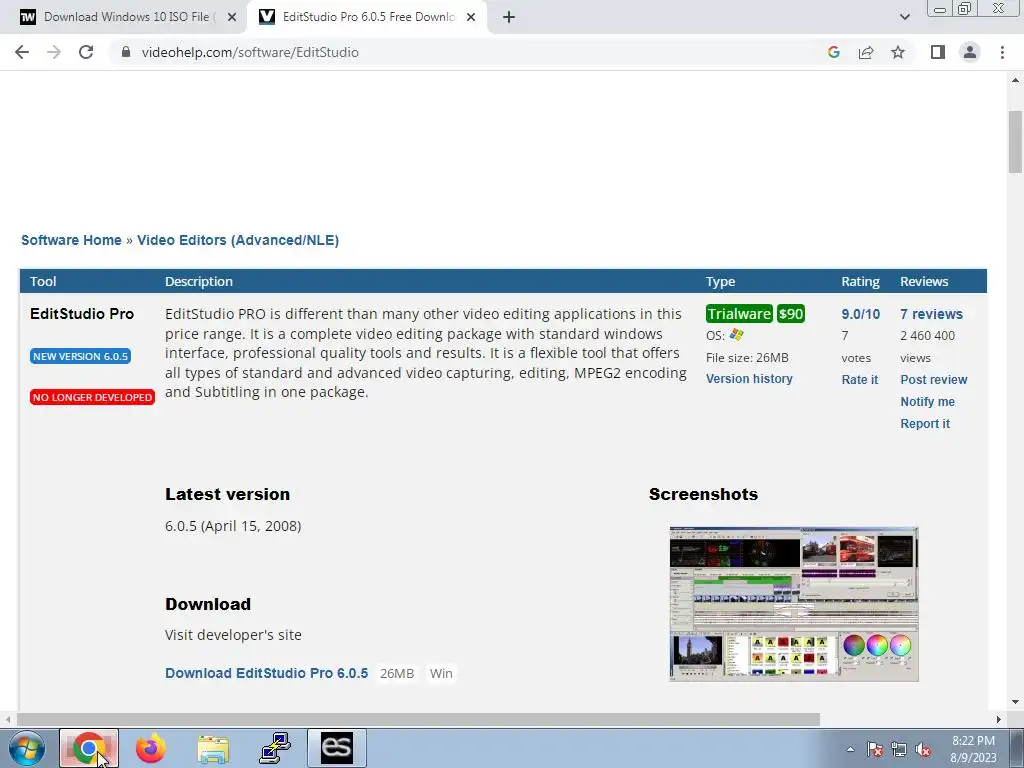Go back to the previous page

(22, 52)
